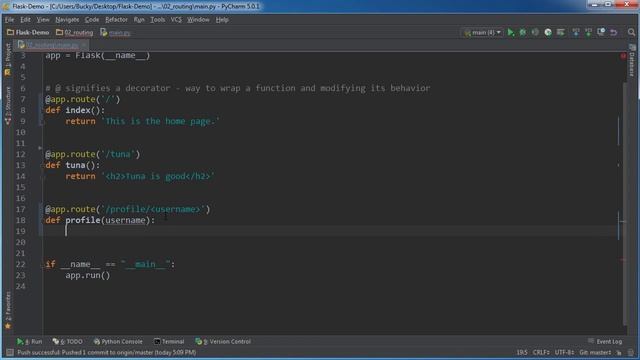Viewport: 640px width, 360px height.
Task: Open the Run tool window
Action: (29, 341)
